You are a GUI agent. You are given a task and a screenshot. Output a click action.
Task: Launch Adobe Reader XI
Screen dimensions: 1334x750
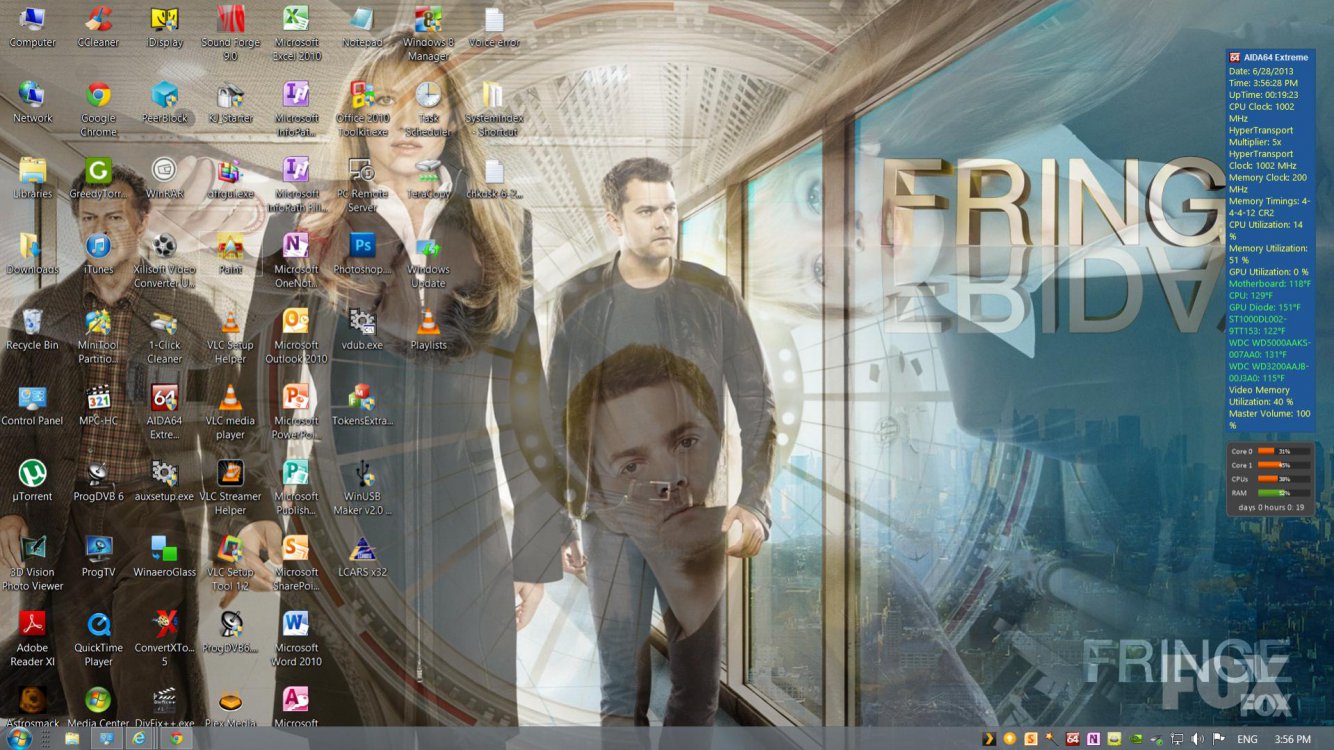click(x=32, y=640)
